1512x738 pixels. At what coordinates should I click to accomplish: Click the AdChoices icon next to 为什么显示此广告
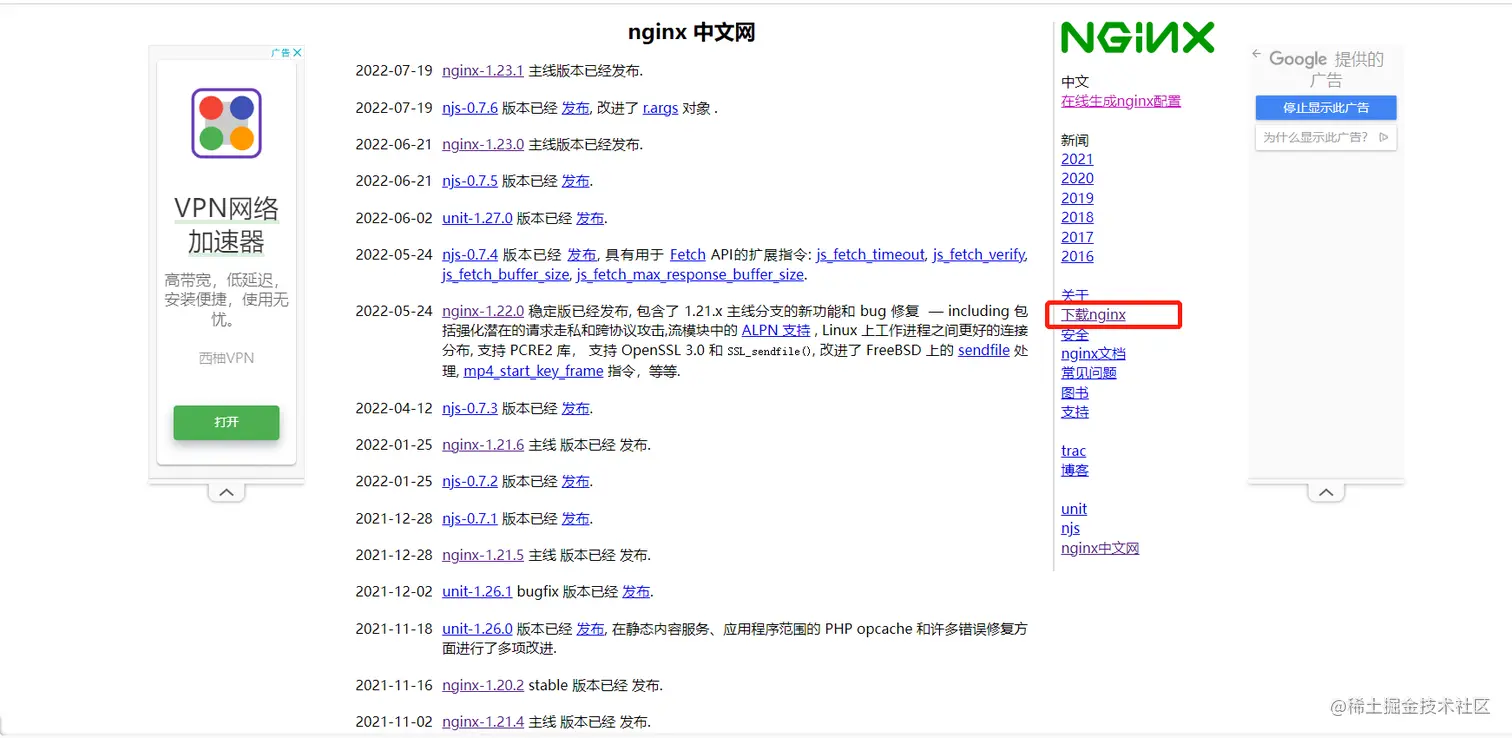point(1384,137)
